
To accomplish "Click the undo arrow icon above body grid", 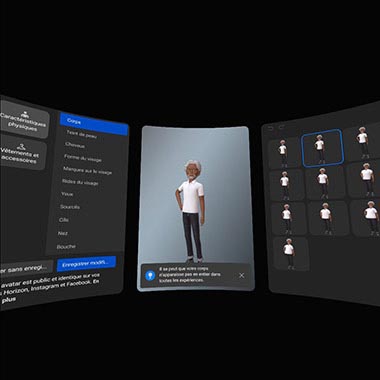I will pos(271,128).
